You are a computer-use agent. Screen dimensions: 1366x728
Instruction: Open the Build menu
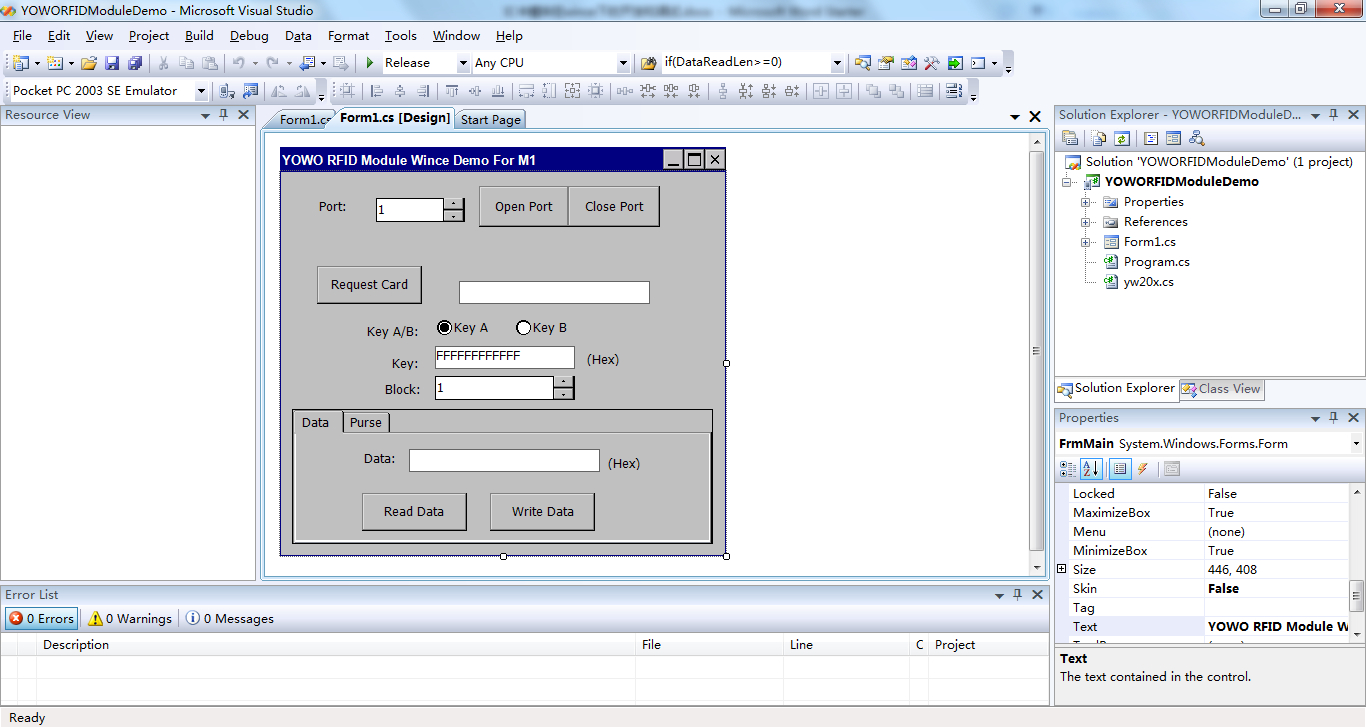(x=199, y=36)
